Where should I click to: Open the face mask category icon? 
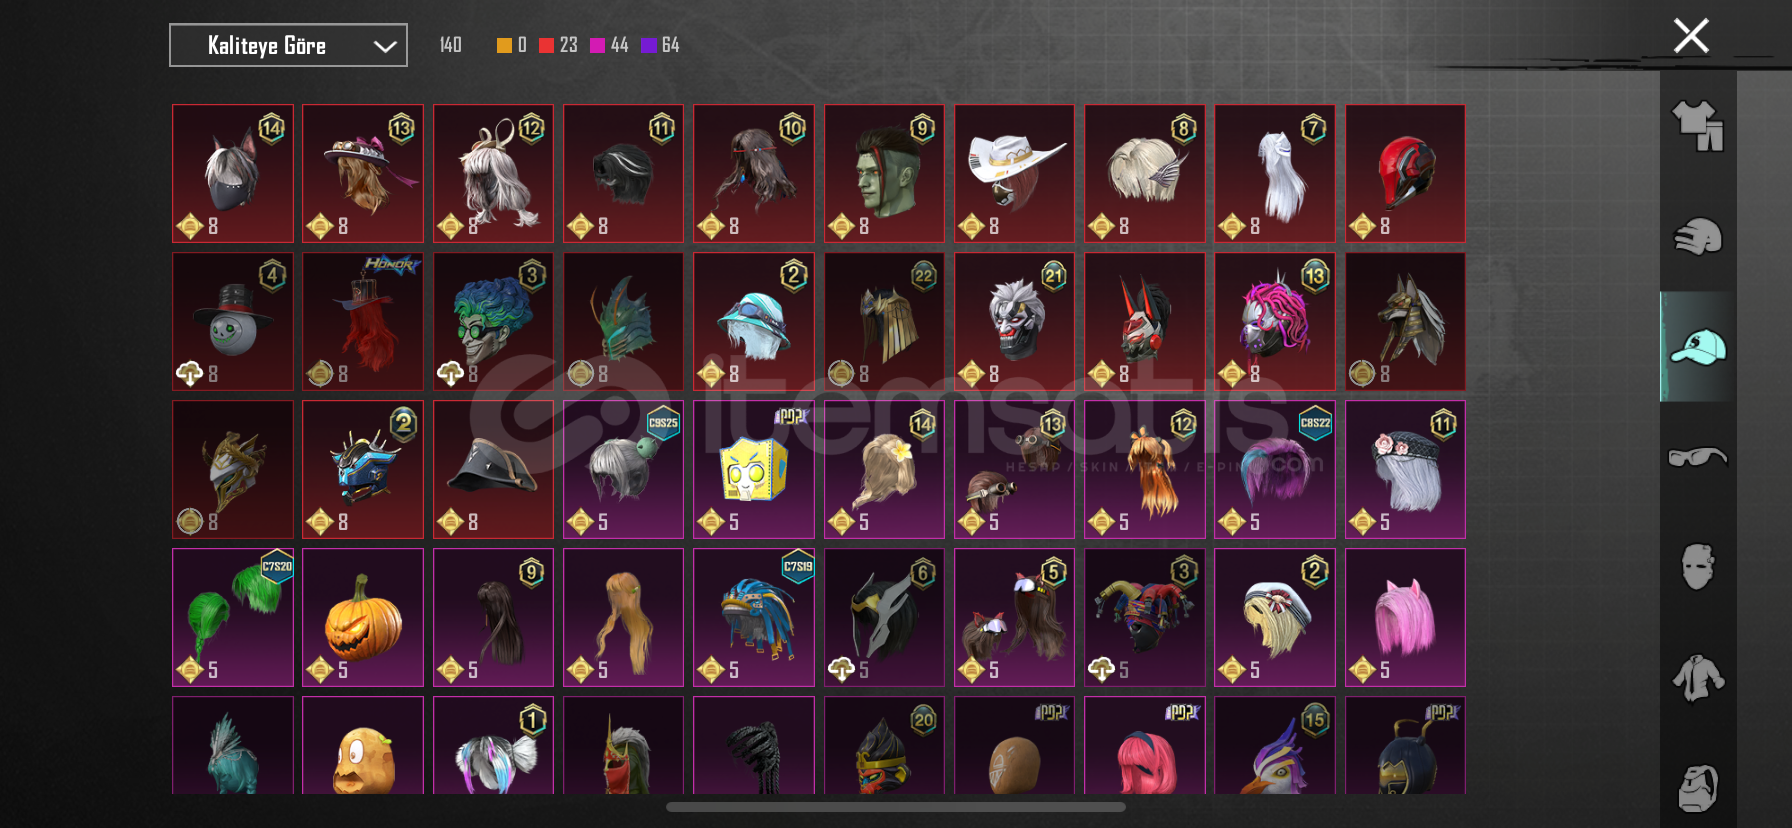coord(1697,567)
